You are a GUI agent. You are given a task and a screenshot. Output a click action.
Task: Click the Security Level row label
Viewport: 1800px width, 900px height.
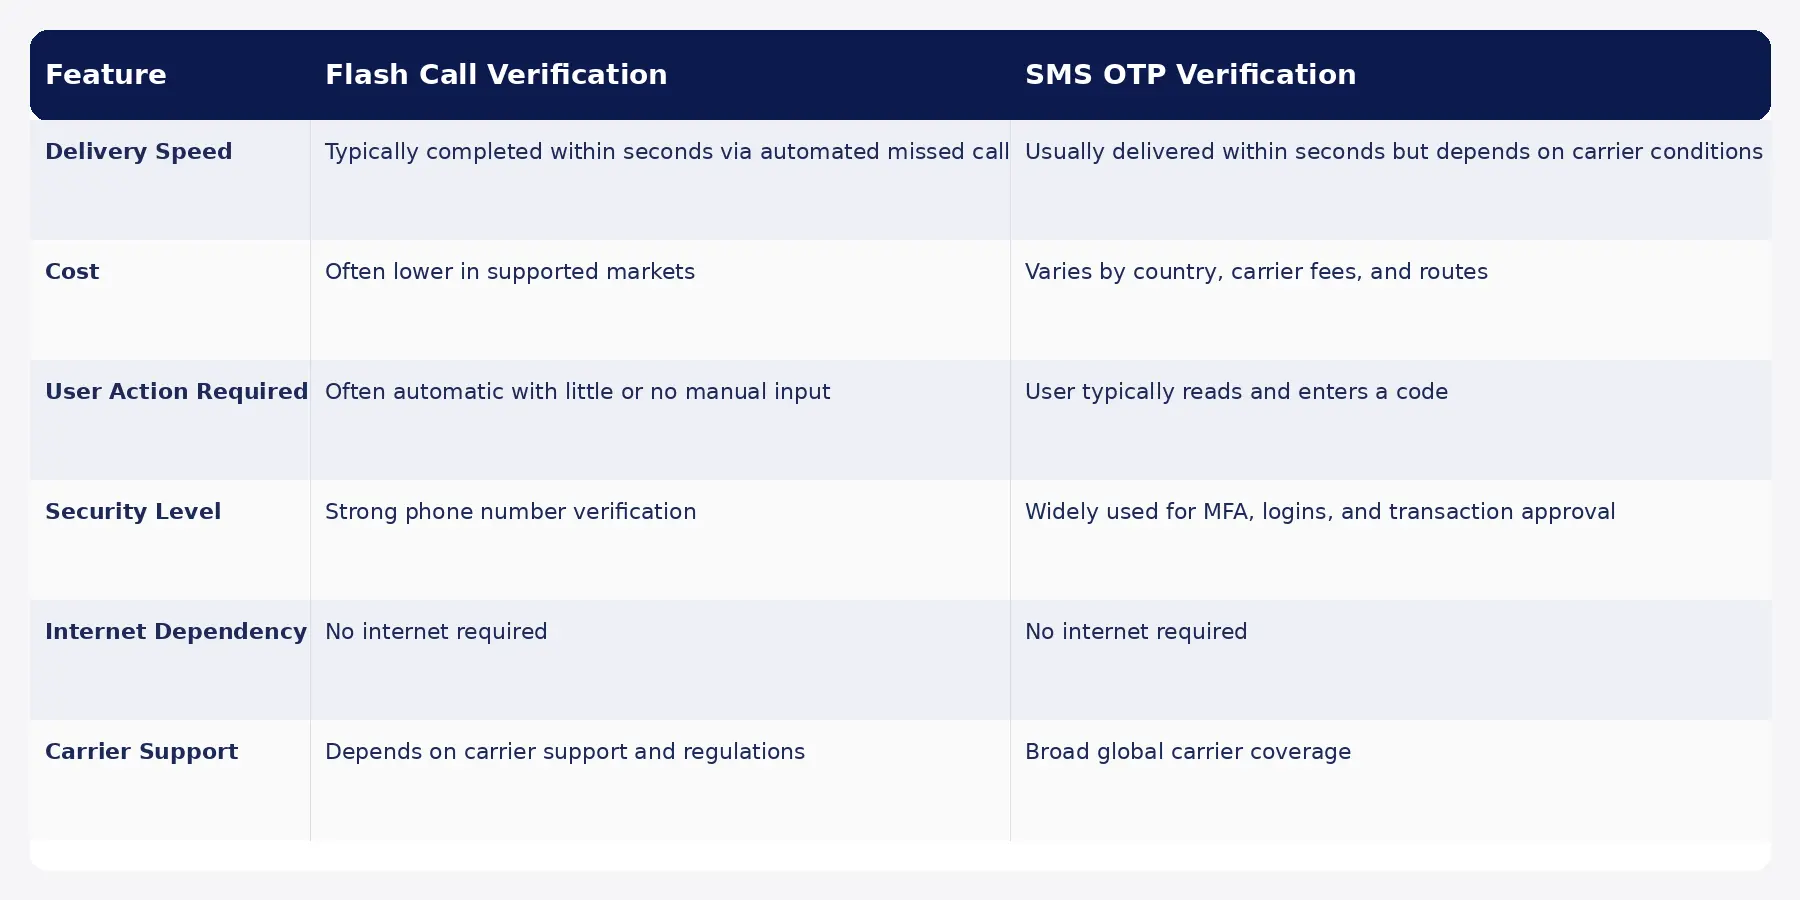pyautogui.click(x=133, y=512)
